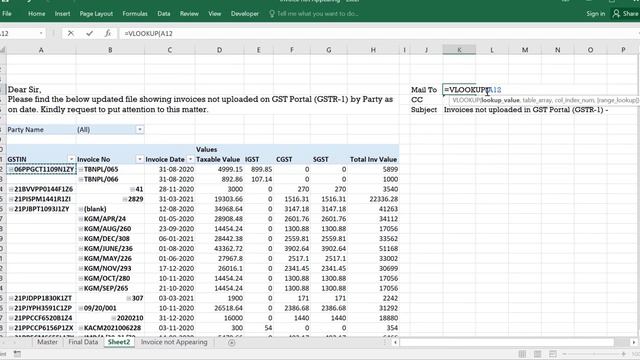
Task: Open the Formulas ribbon tab
Action: [x=135, y=14]
